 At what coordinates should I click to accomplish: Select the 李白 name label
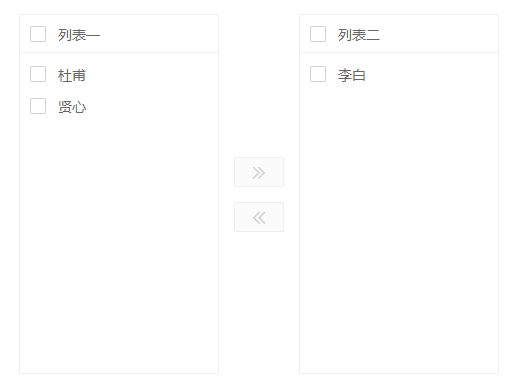click(x=352, y=75)
